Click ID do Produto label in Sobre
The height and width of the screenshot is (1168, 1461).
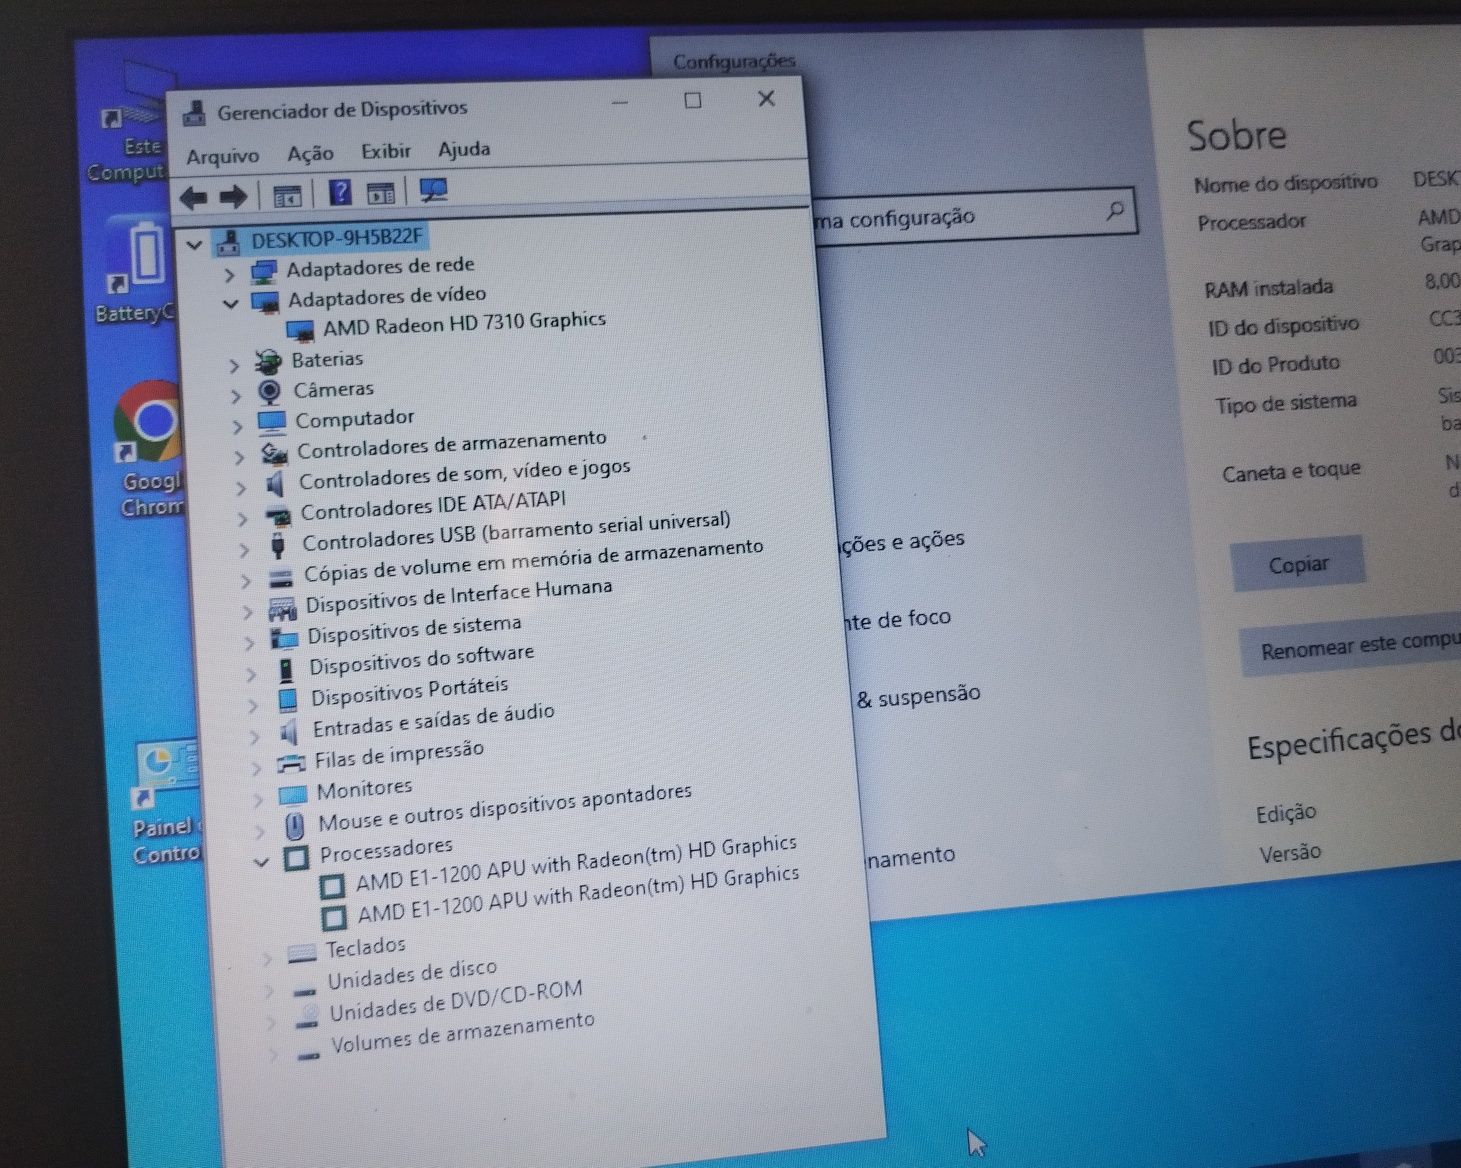[1275, 365]
